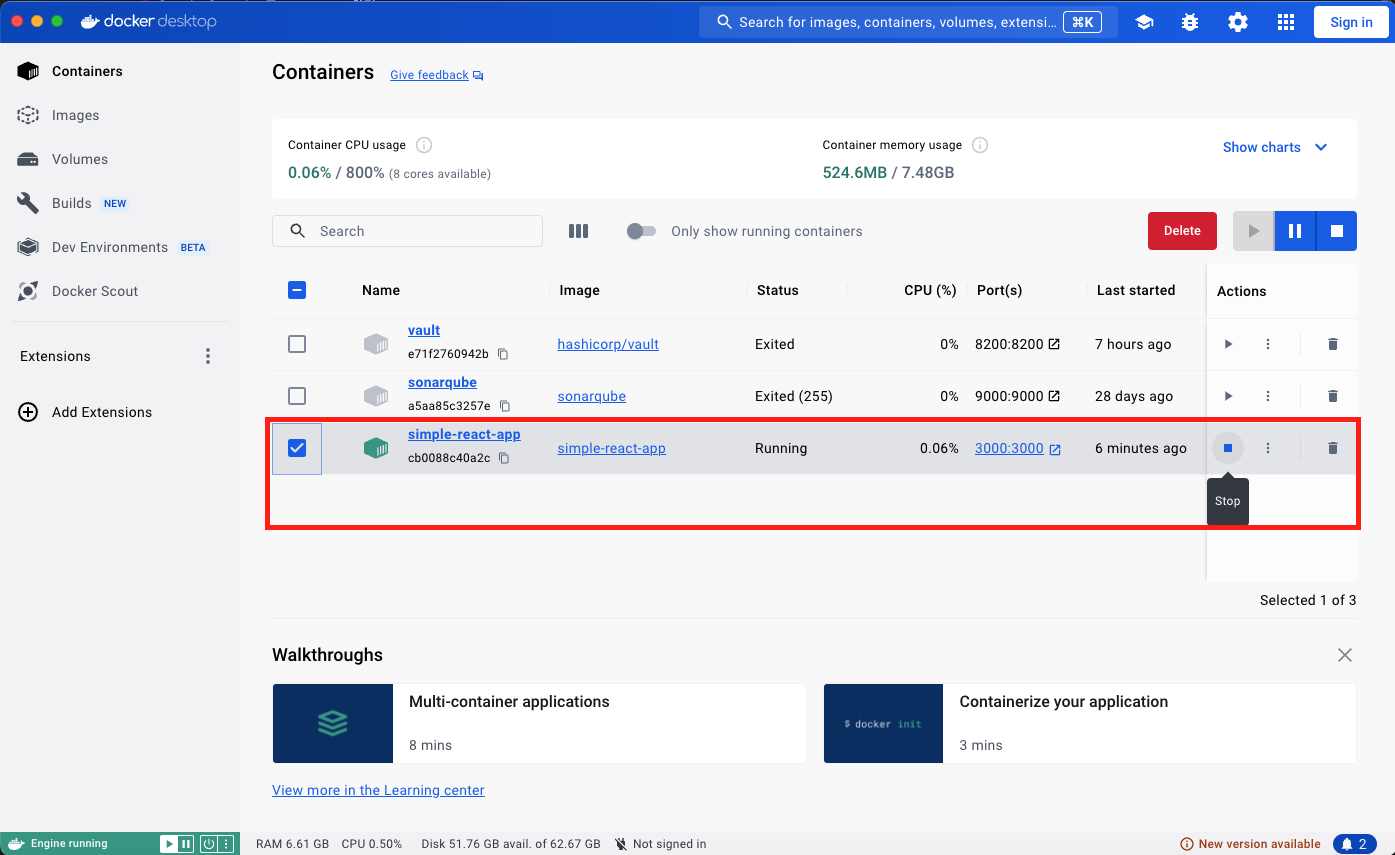Open Containerize your application walkthrough

(1090, 724)
